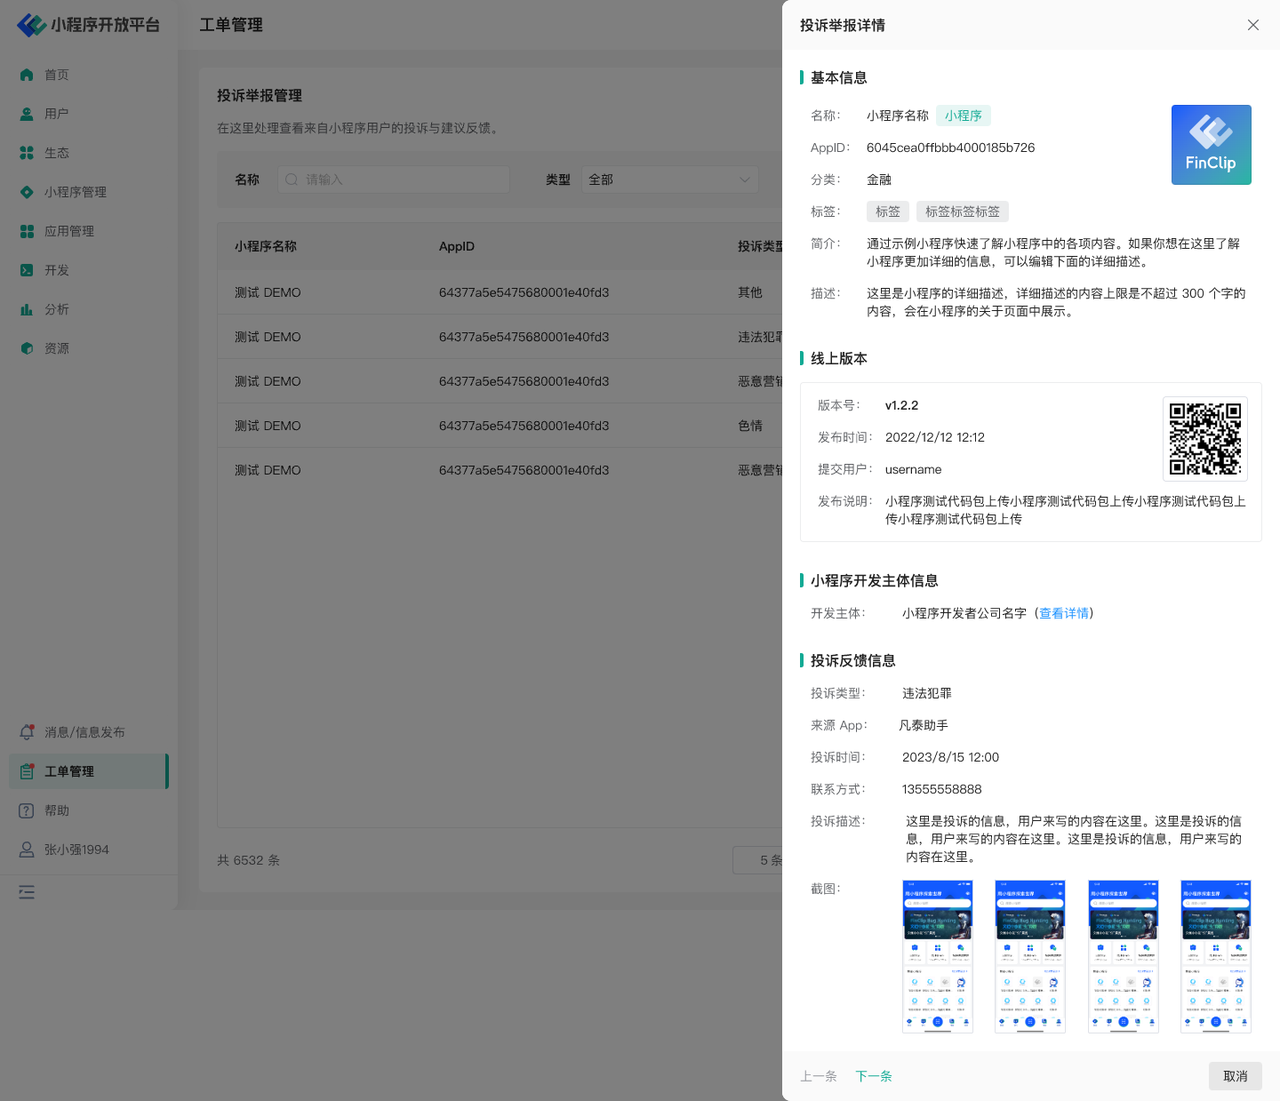Viewport: 1280px width, 1101px height.
Task: Go to the next complaint with 下一条
Action: (873, 1076)
